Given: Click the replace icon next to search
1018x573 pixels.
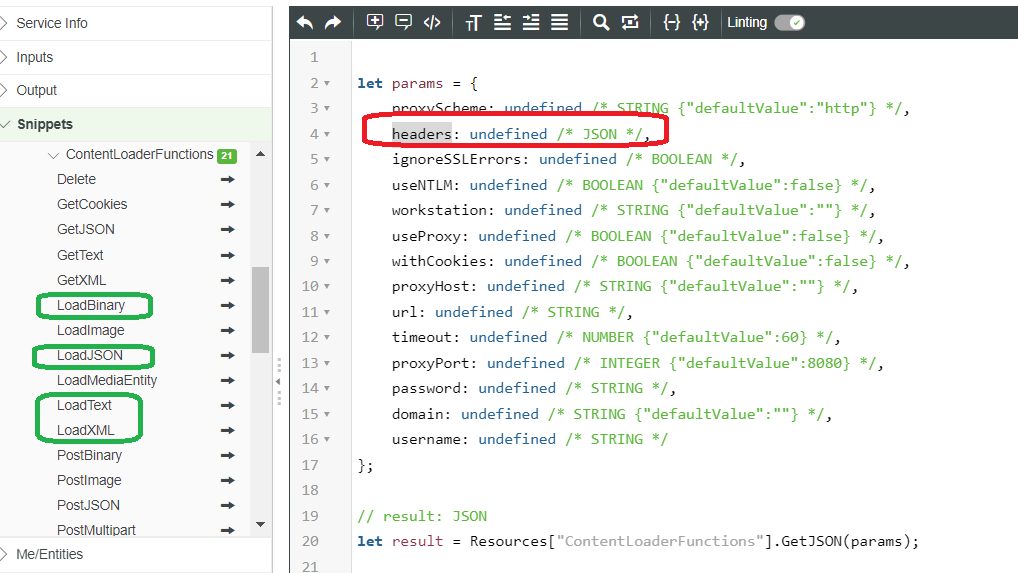Looking at the screenshot, I should (x=630, y=22).
